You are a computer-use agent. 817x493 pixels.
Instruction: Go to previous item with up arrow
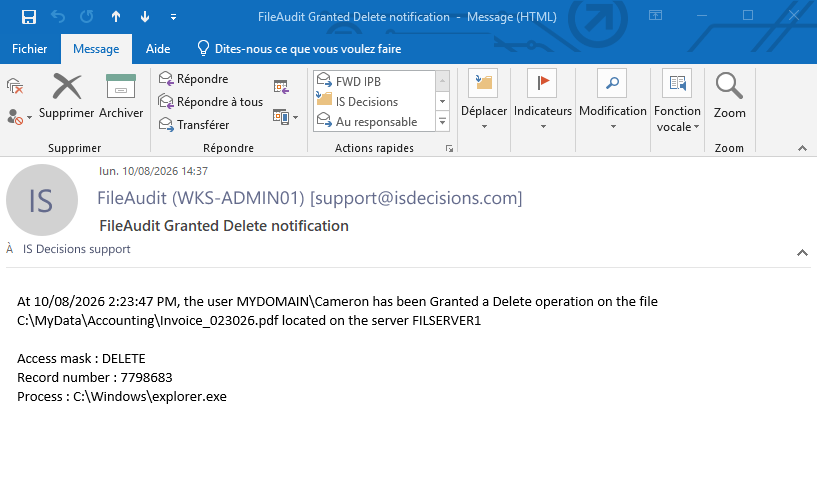(116, 17)
